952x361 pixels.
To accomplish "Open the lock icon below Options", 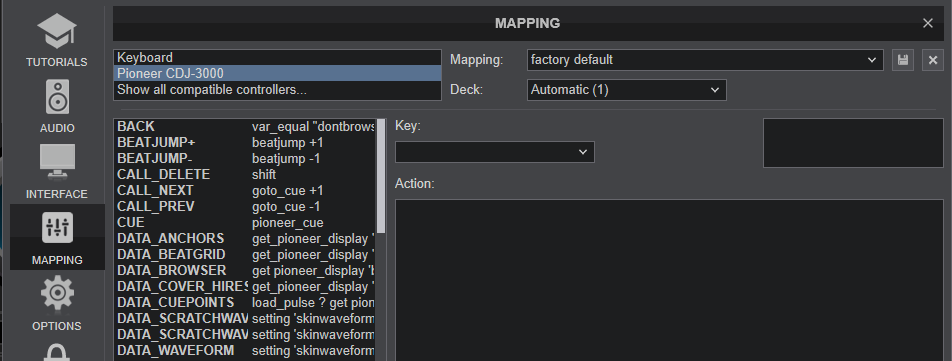I will pos(56,353).
